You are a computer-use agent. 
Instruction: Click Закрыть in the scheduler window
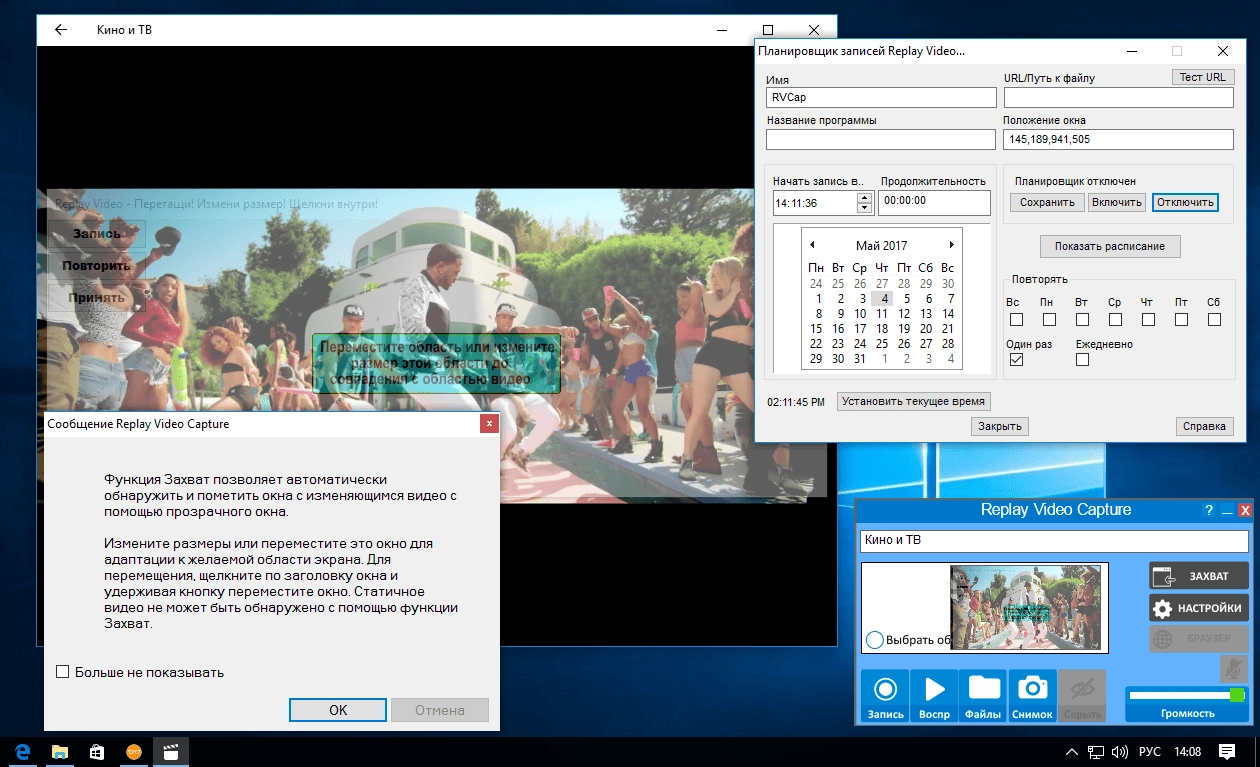pos(1000,426)
